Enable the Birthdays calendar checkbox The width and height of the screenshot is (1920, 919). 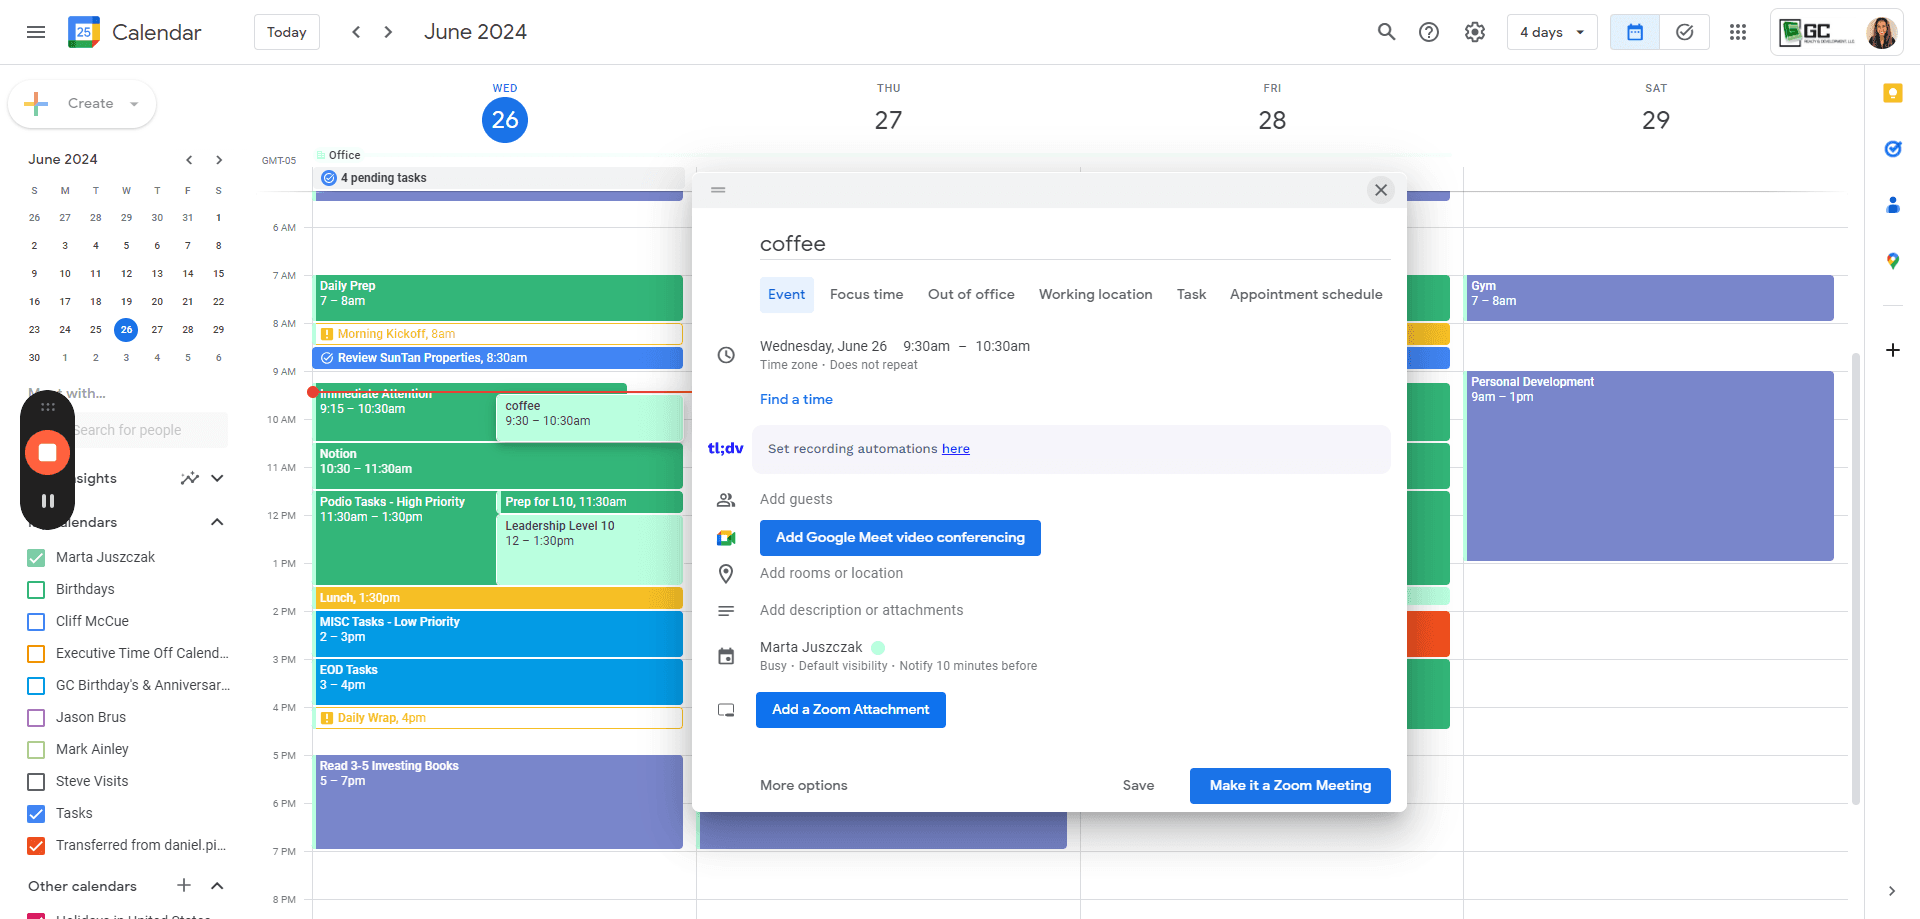36,590
